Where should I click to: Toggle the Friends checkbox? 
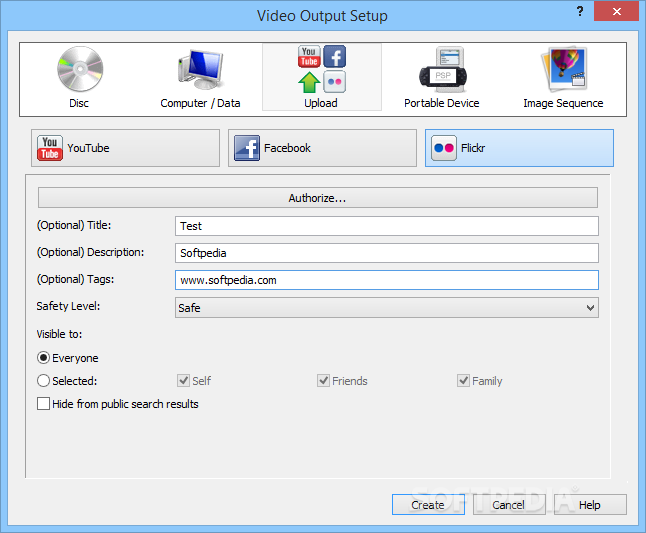[323, 381]
